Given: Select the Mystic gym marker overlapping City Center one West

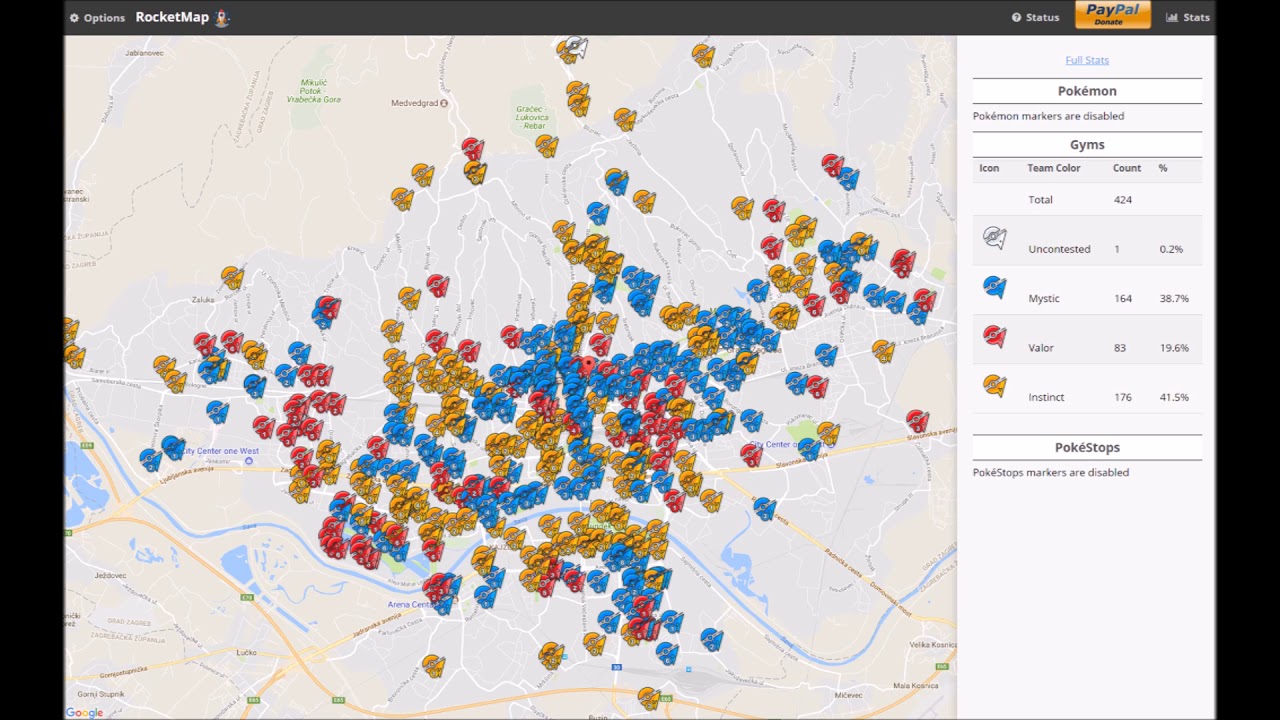Looking at the screenshot, I should tap(173, 447).
